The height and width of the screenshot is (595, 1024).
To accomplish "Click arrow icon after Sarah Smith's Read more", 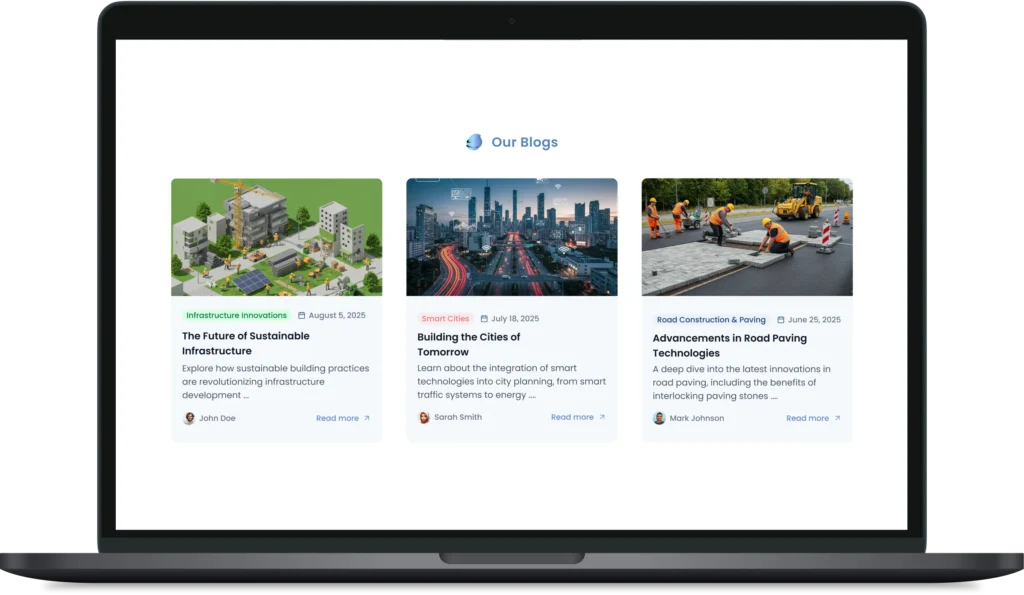I will (x=602, y=417).
